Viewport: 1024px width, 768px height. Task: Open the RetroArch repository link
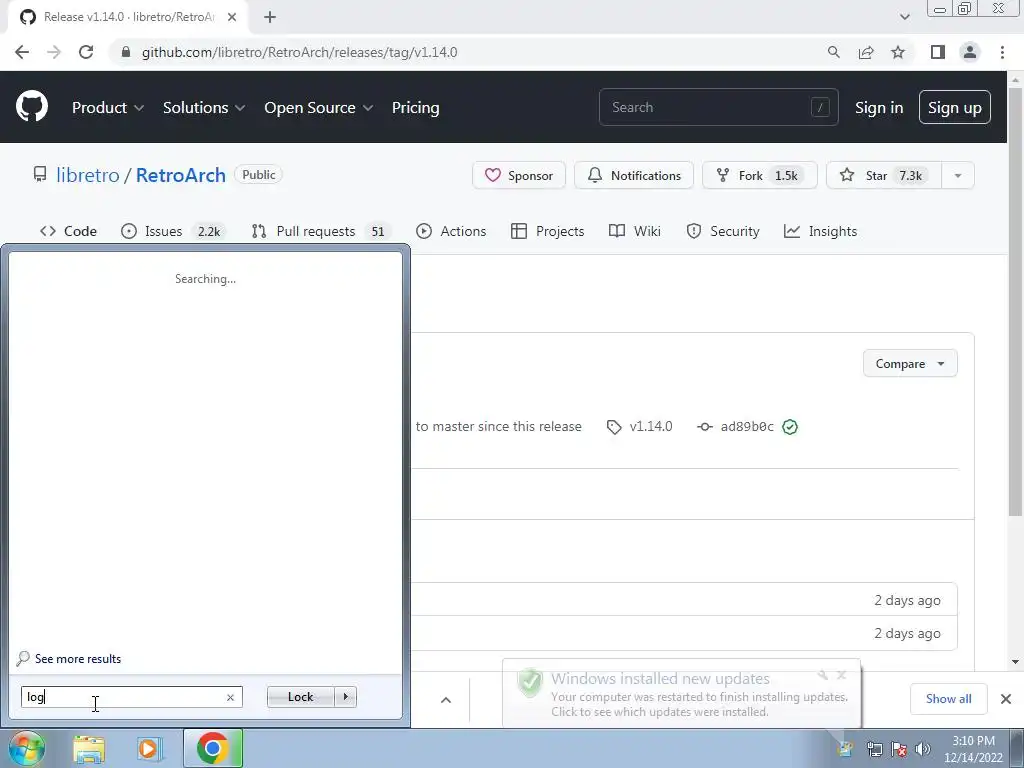click(x=181, y=175)
